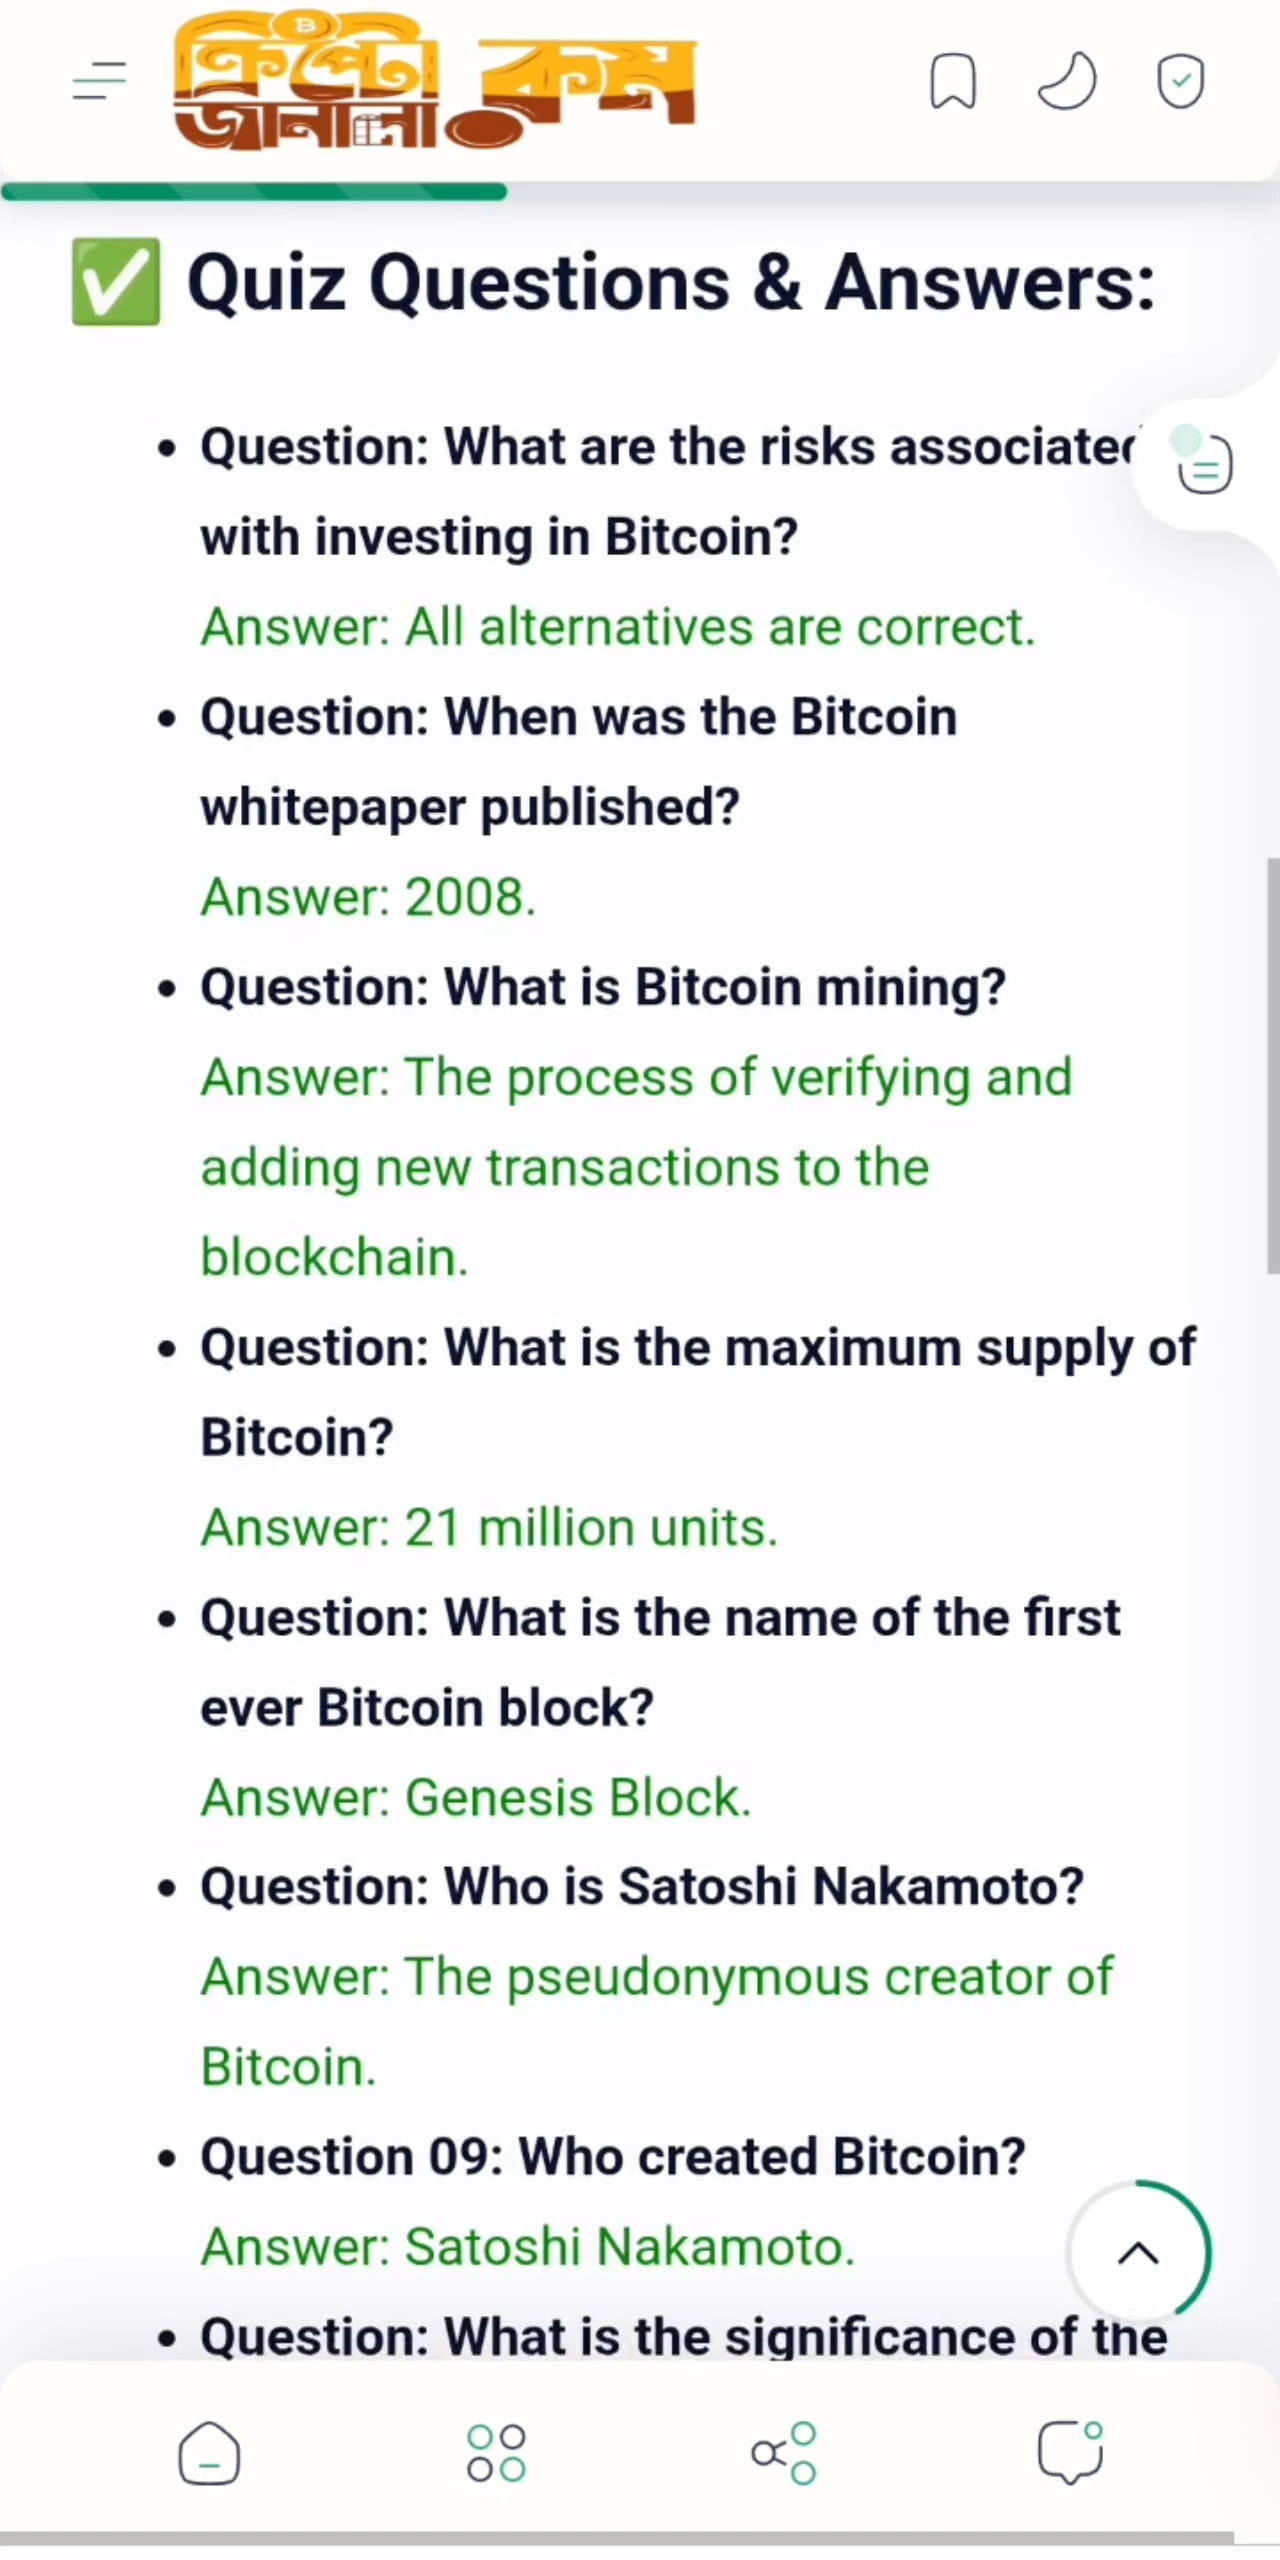Viewport: 1280px width, 2560px height.
Task: Open the hamburger navigation menu
Action: point(97,82)
